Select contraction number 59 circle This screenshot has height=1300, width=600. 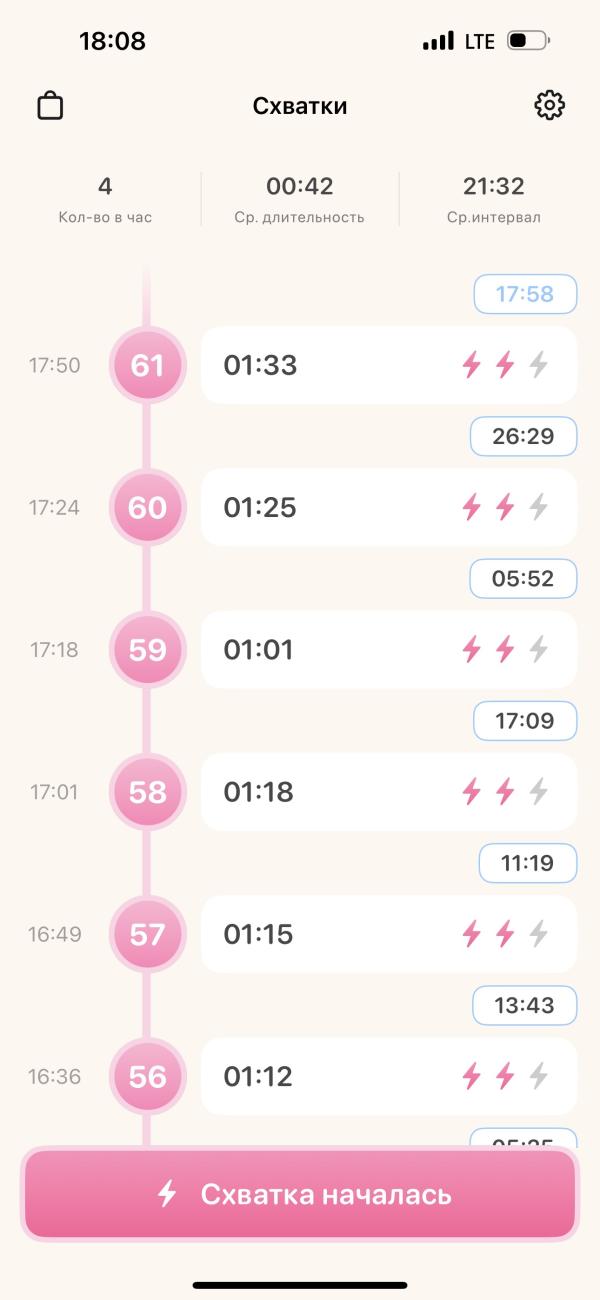pyautogui.click(x=148, y=650)
